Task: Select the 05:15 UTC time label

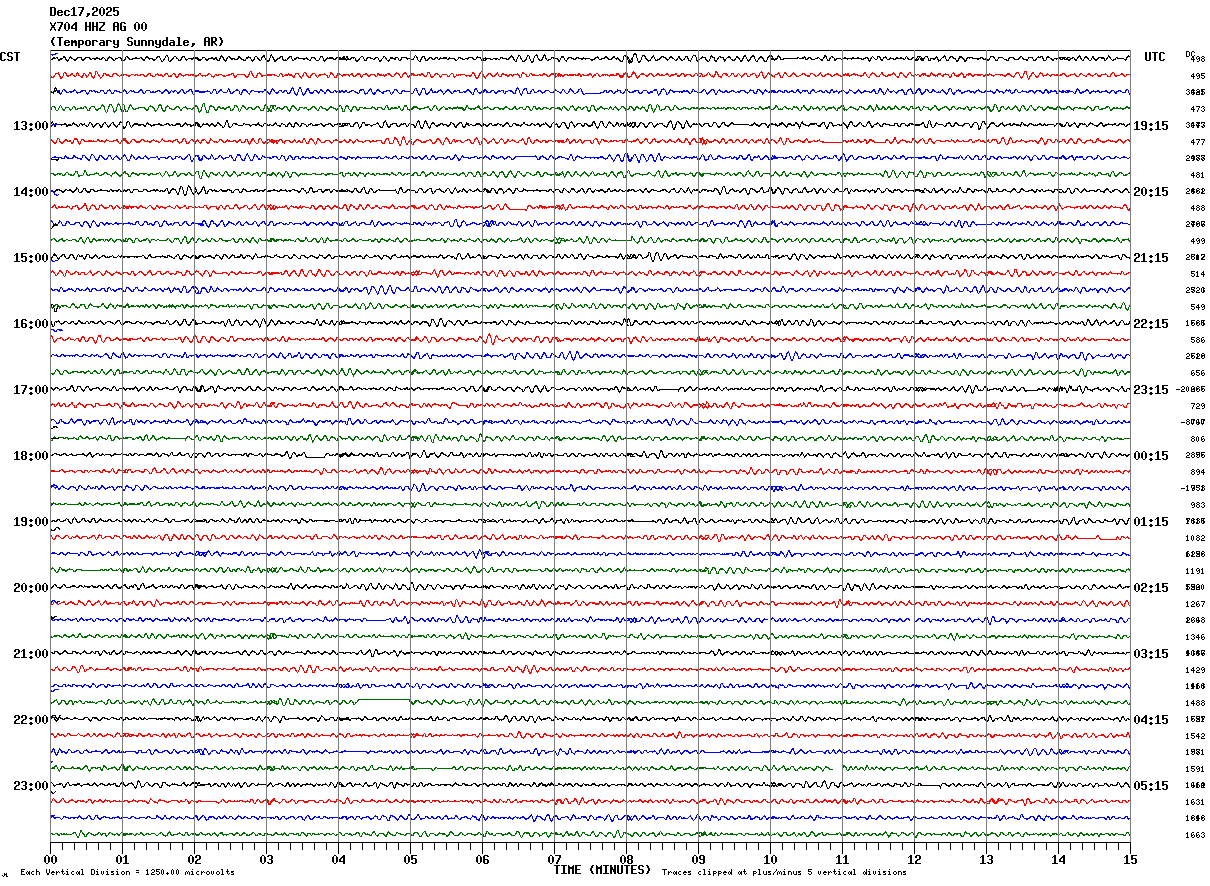Action: coord(1150,786)
